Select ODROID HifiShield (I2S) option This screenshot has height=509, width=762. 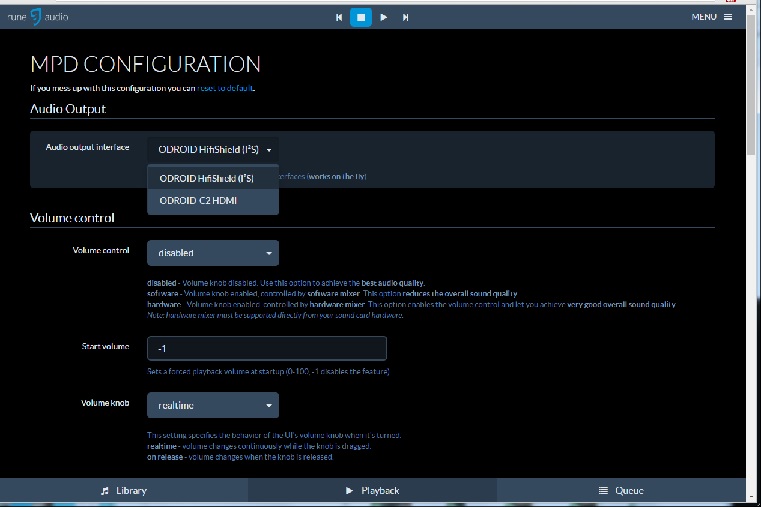click(x=213, y=178)
